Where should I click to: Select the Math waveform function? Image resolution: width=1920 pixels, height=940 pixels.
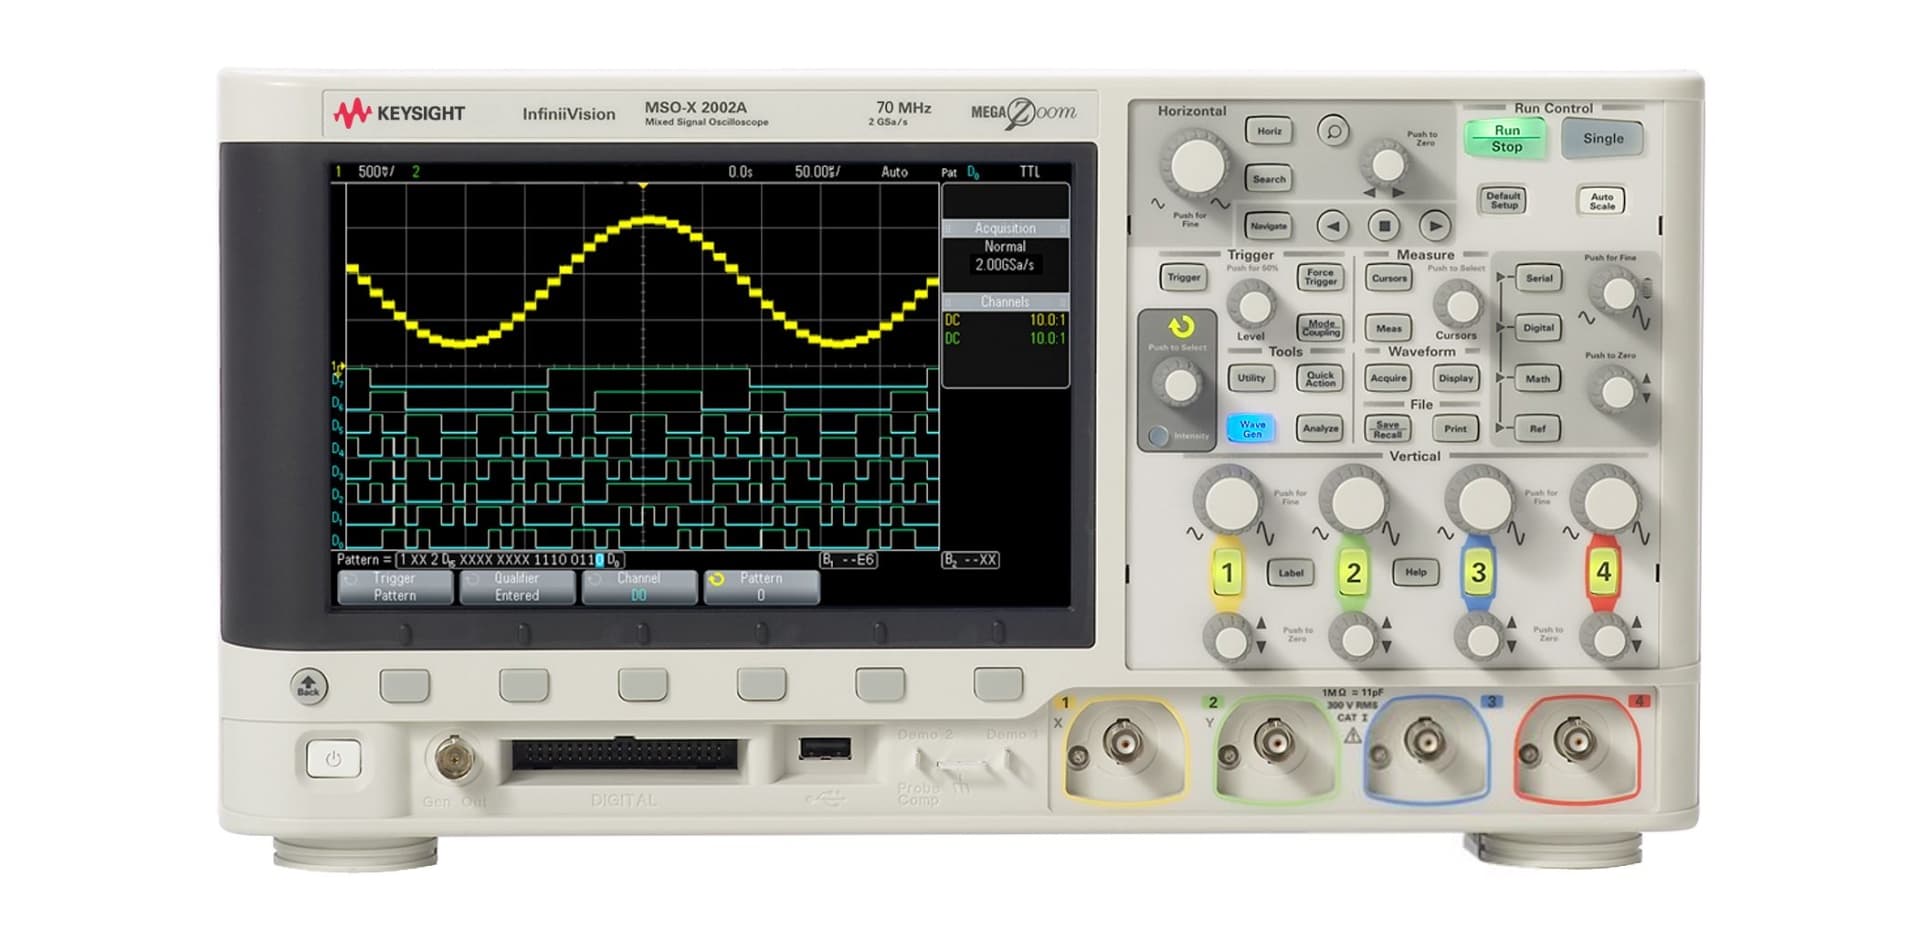[x=1537, y=379]
